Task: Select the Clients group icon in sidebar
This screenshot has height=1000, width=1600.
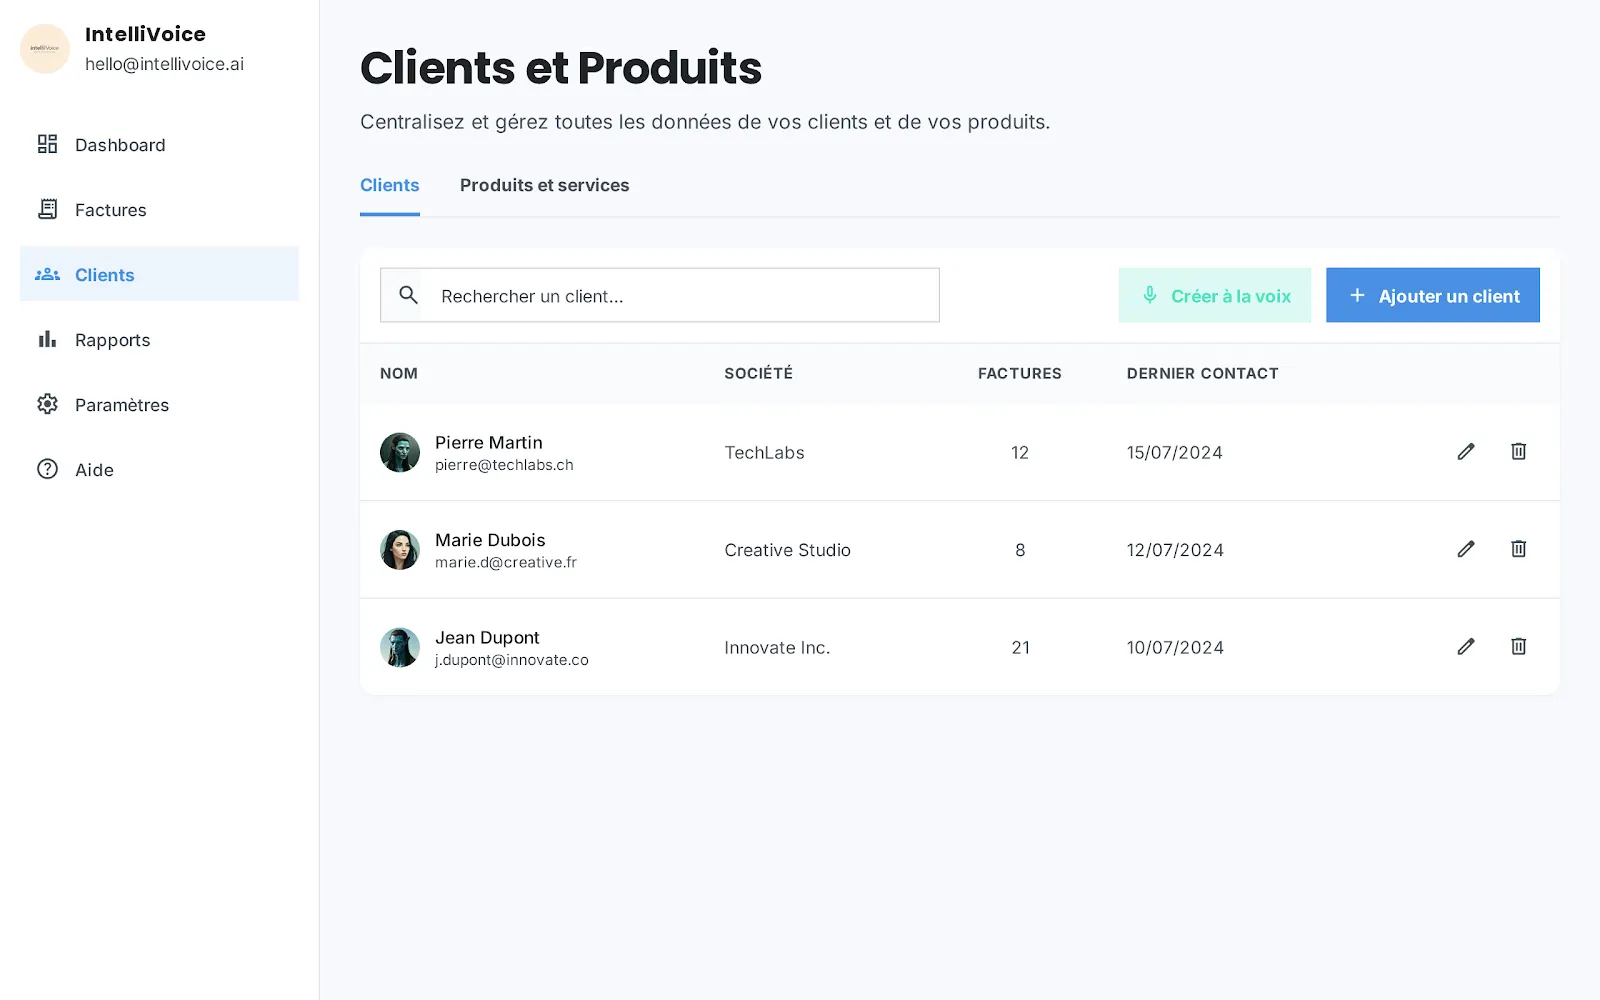Action: point(47,274)
